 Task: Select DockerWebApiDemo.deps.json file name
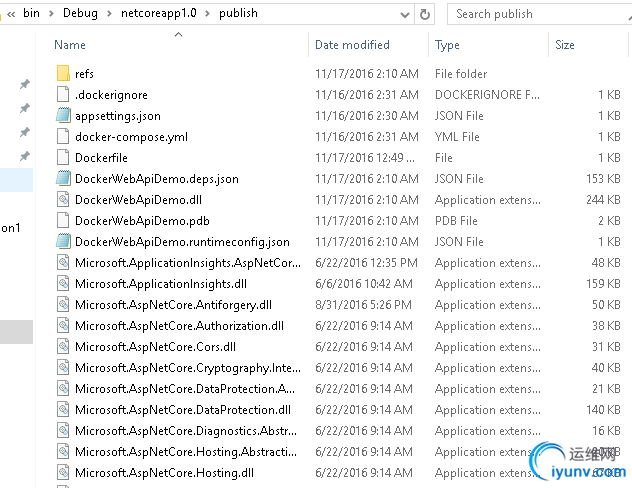click(x=157, y=179)
